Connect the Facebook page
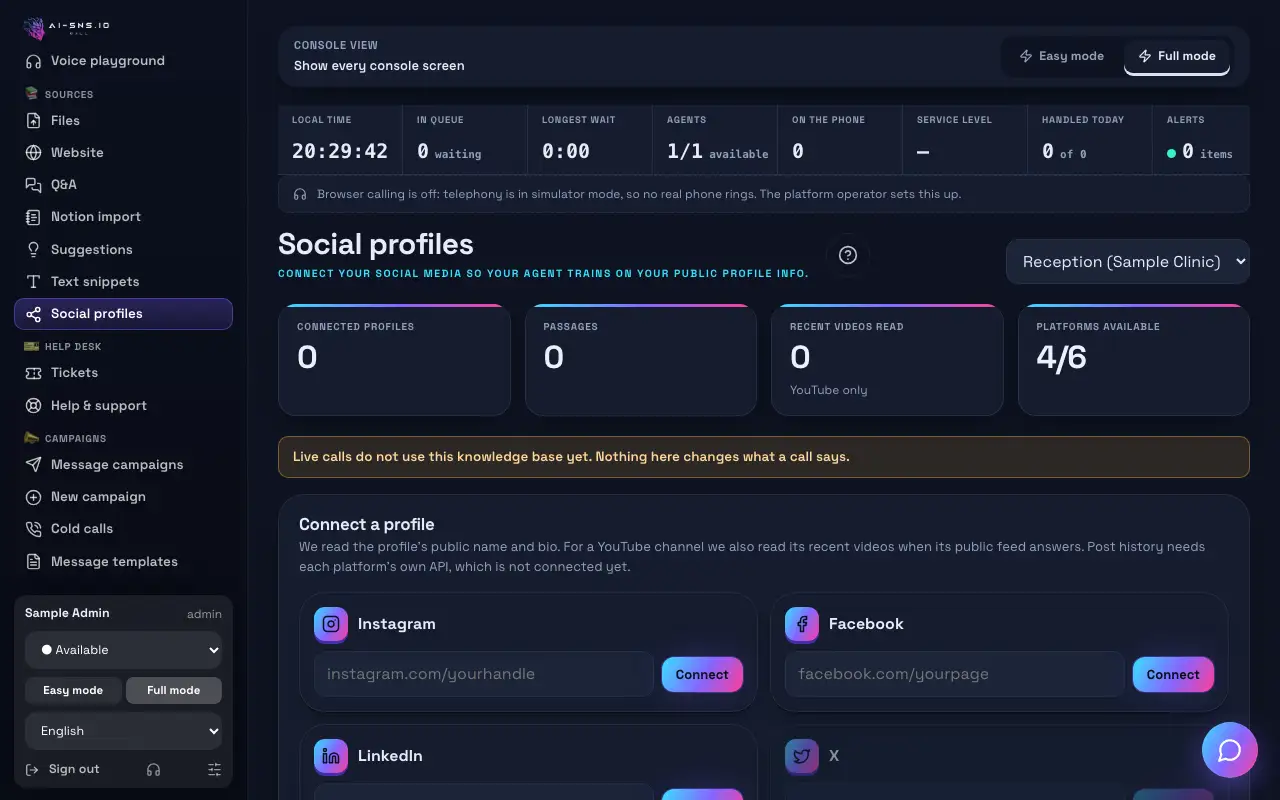Screen dimensions: 1280x800 coord(1173,675)
